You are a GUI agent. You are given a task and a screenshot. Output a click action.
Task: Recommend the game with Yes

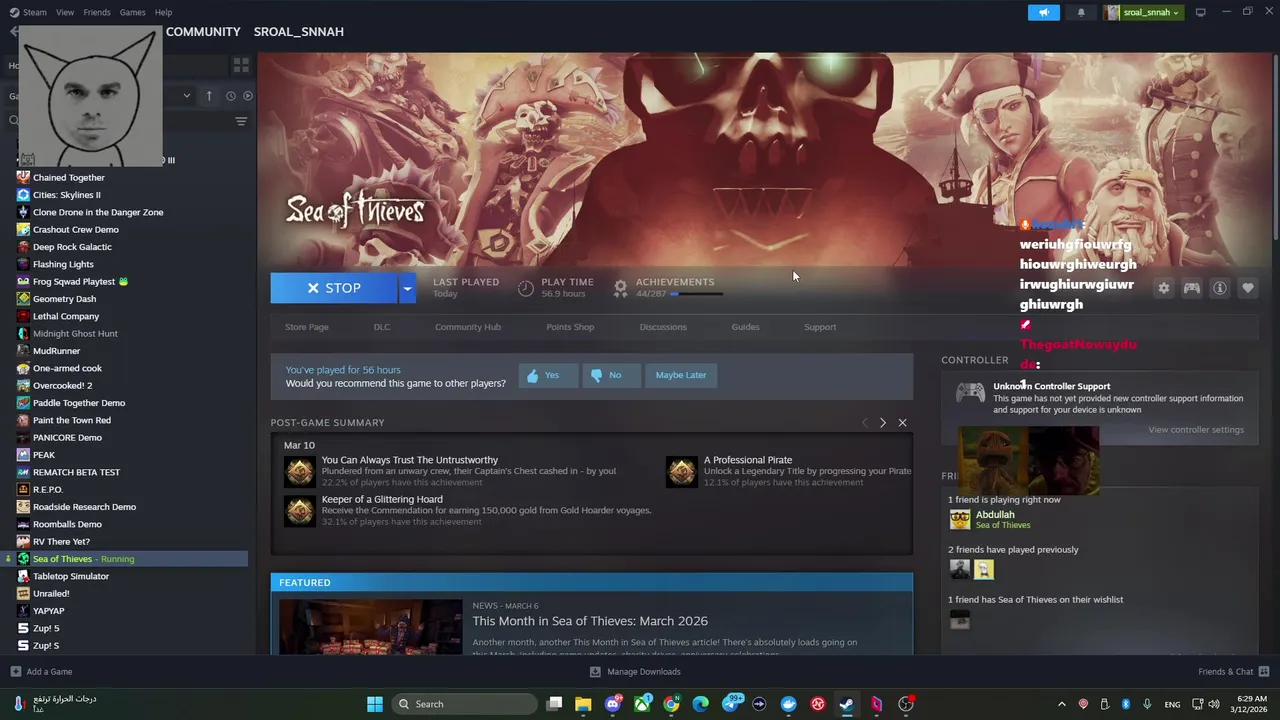547,375
